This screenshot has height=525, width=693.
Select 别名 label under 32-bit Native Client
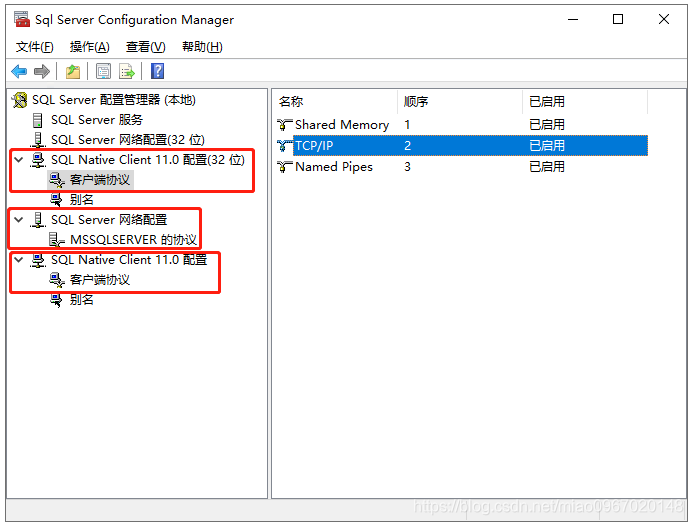tap(82, 200)
